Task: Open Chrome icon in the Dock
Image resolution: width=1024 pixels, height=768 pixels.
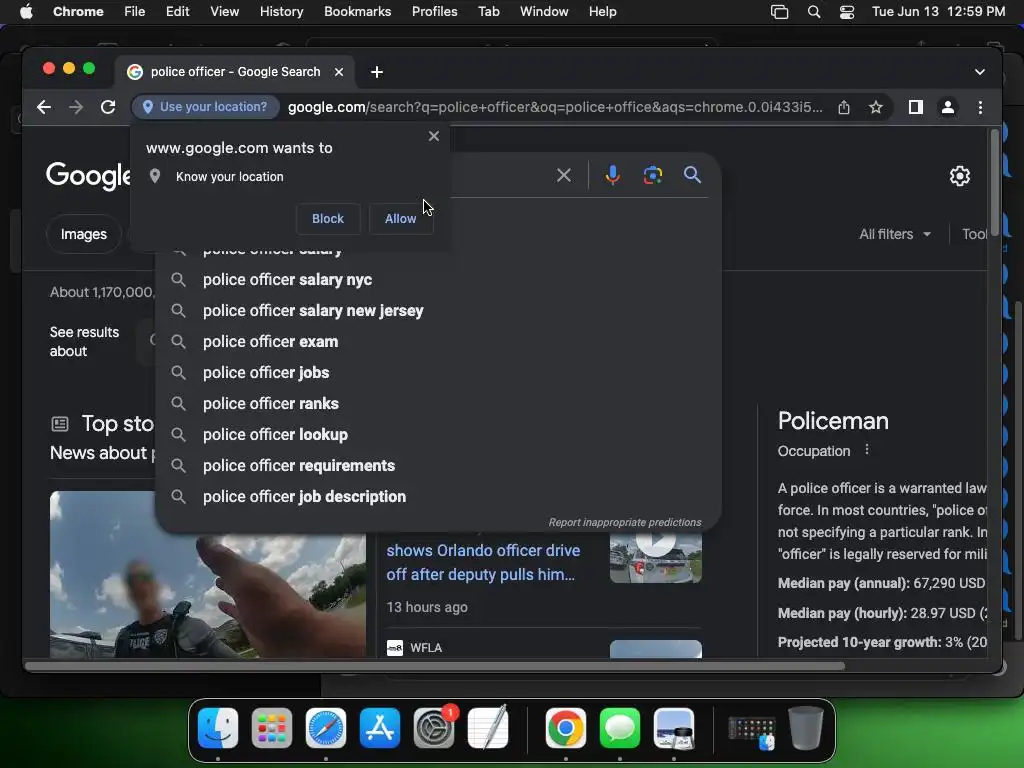Action: coord(566,728)
